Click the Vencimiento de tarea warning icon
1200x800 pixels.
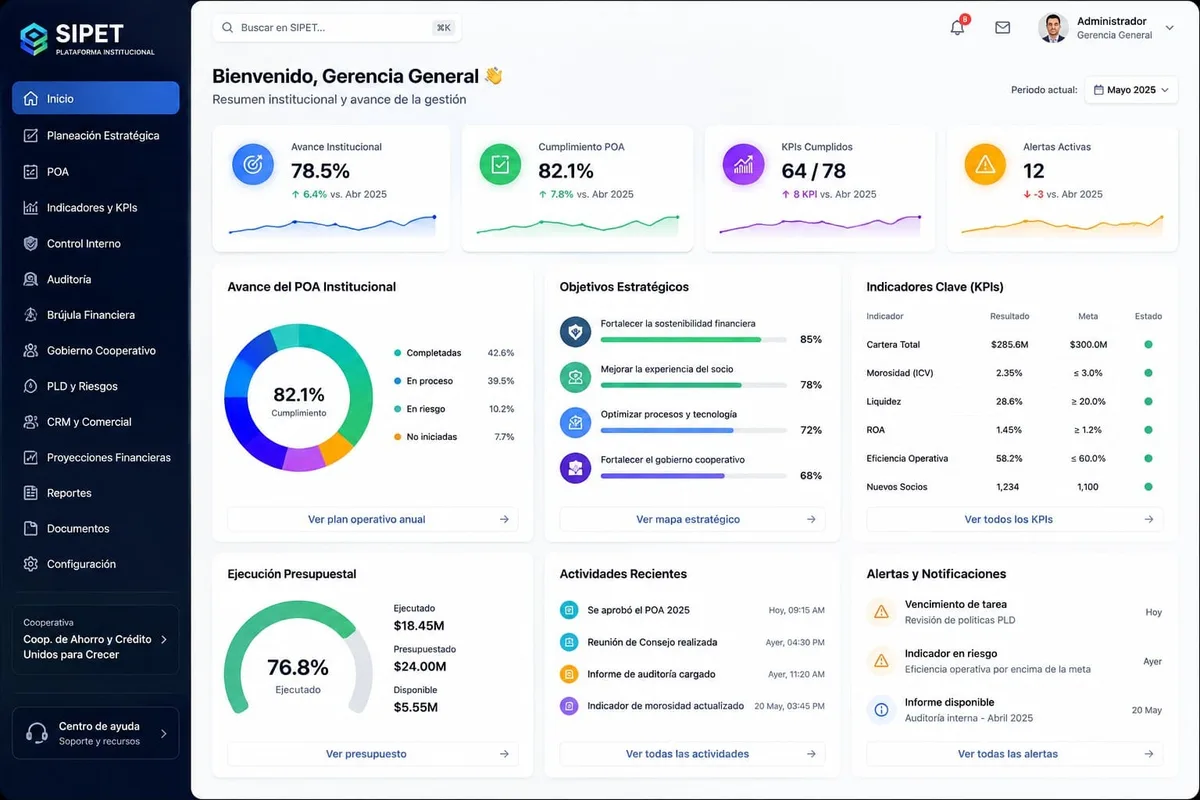tap(881, 611)
